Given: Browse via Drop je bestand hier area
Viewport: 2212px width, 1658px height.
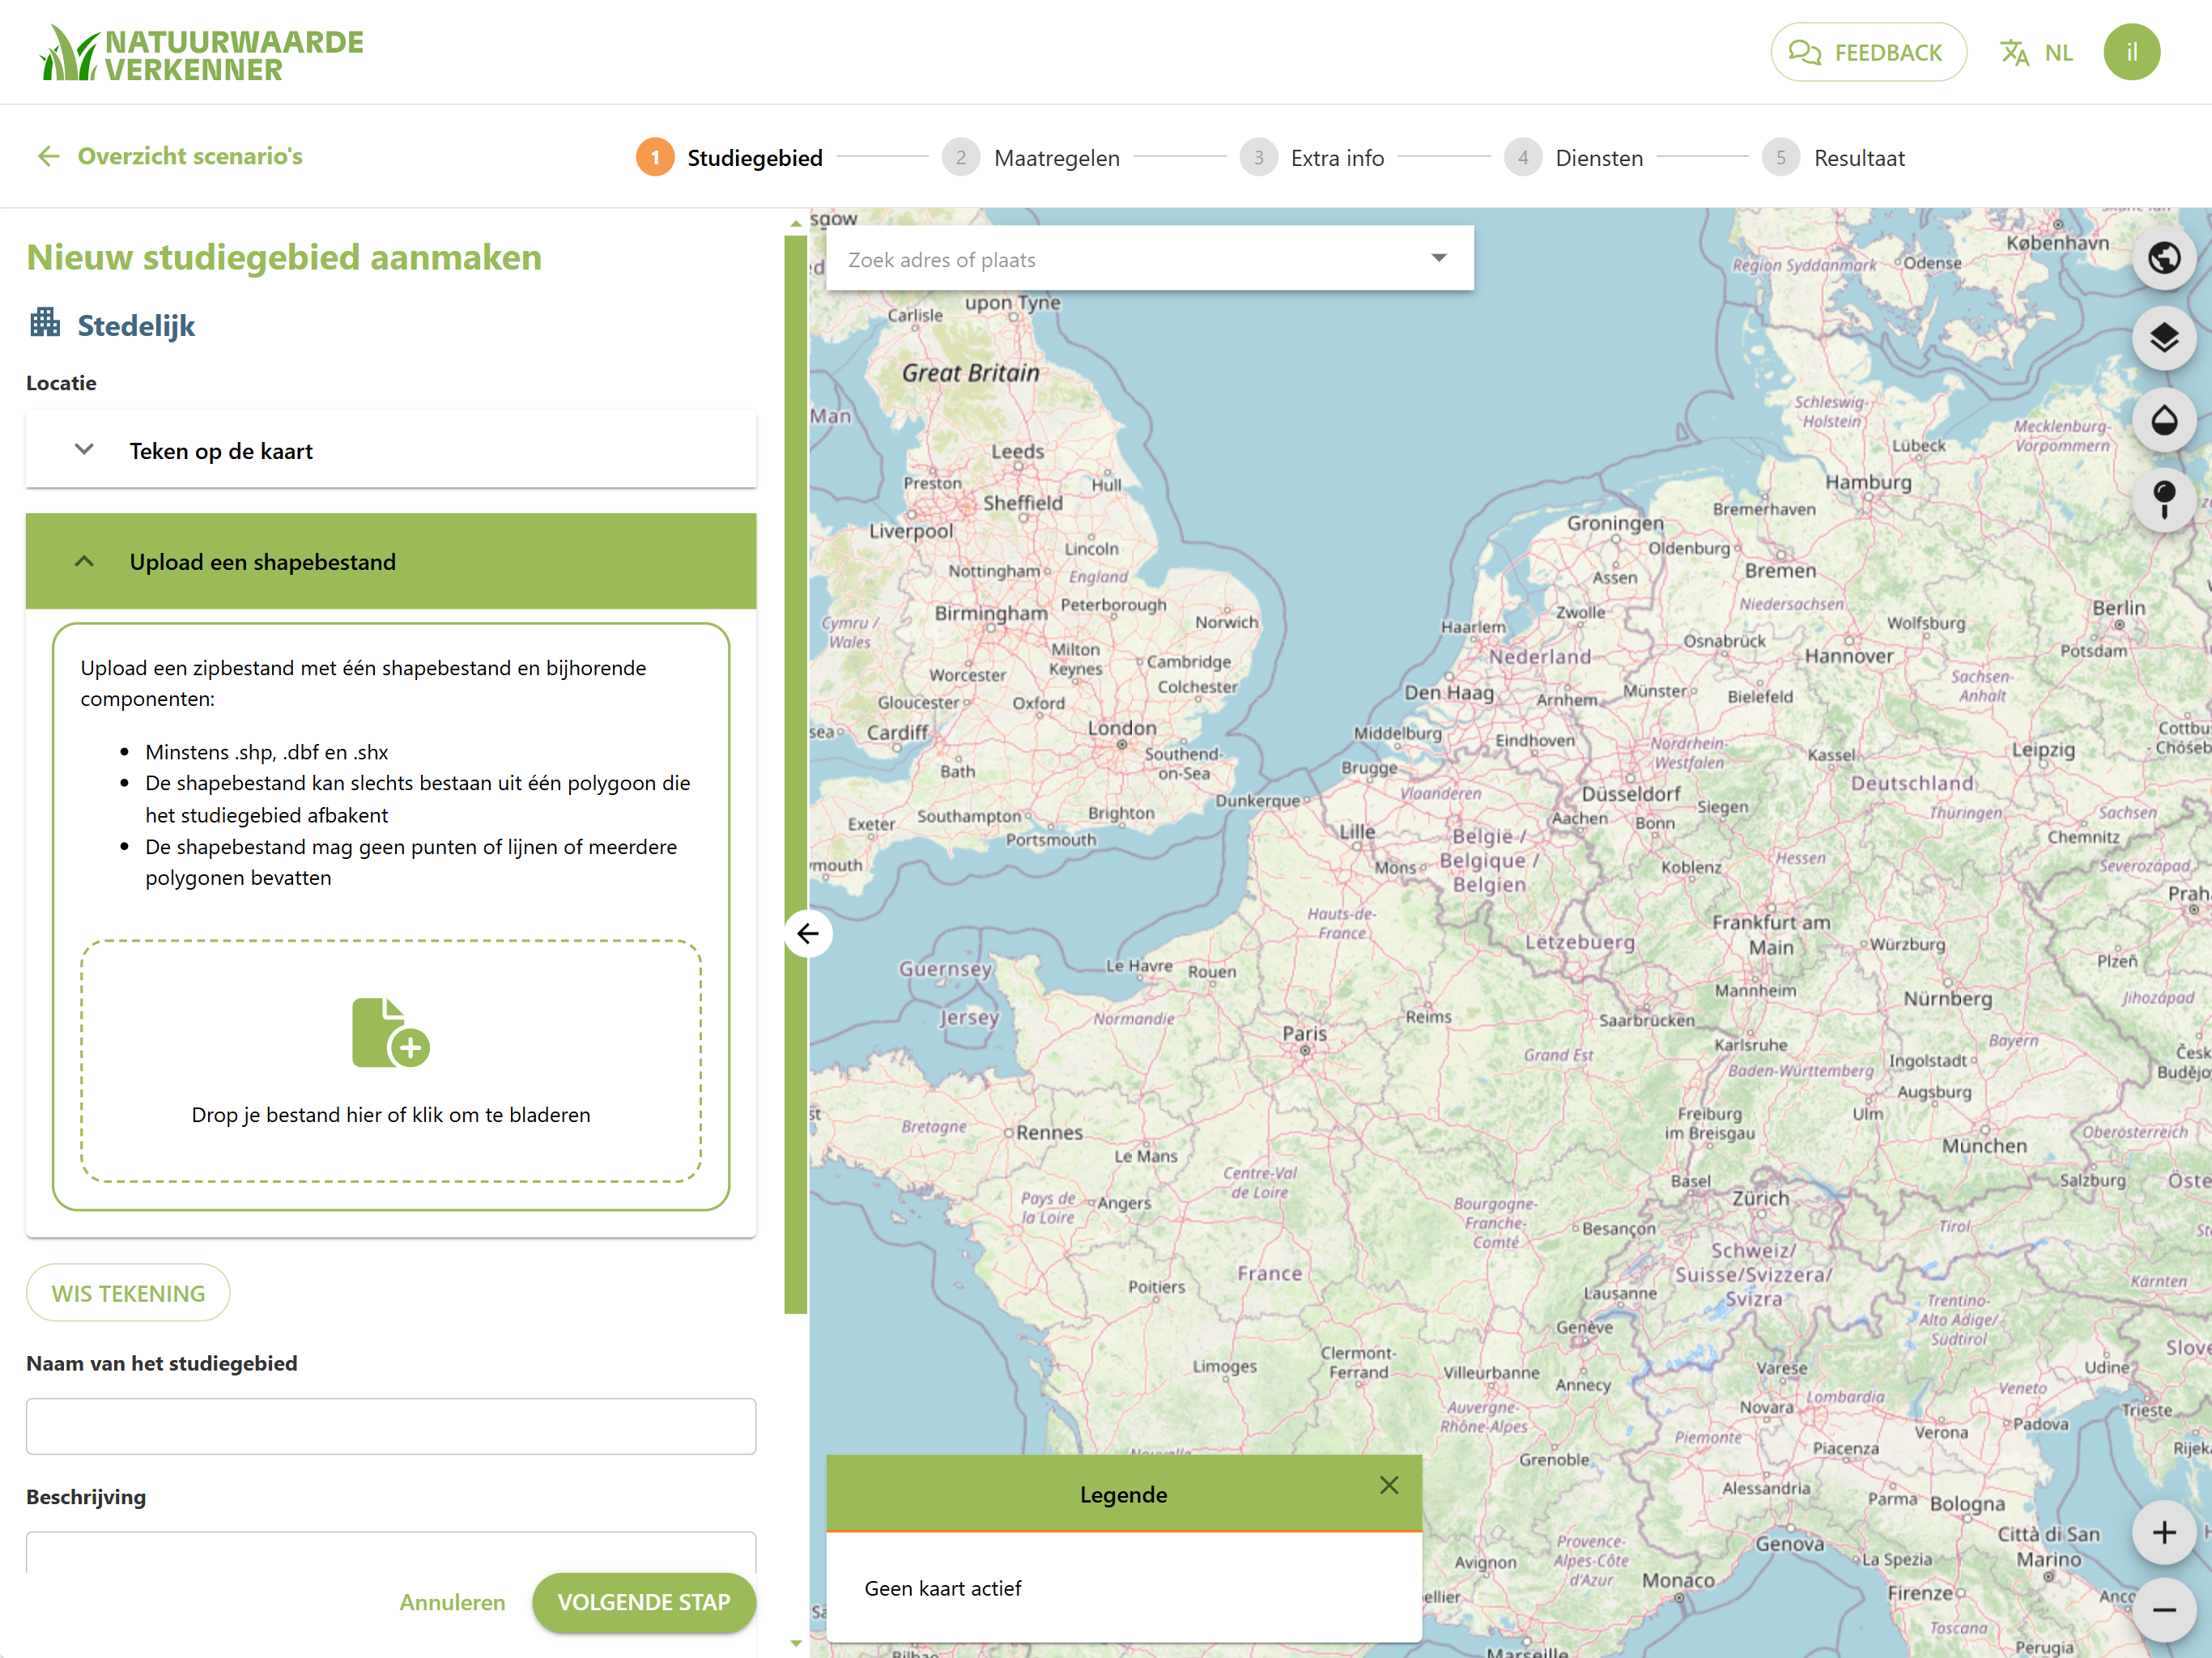Looking at the screenshot, I should [x=391, y=1061].
